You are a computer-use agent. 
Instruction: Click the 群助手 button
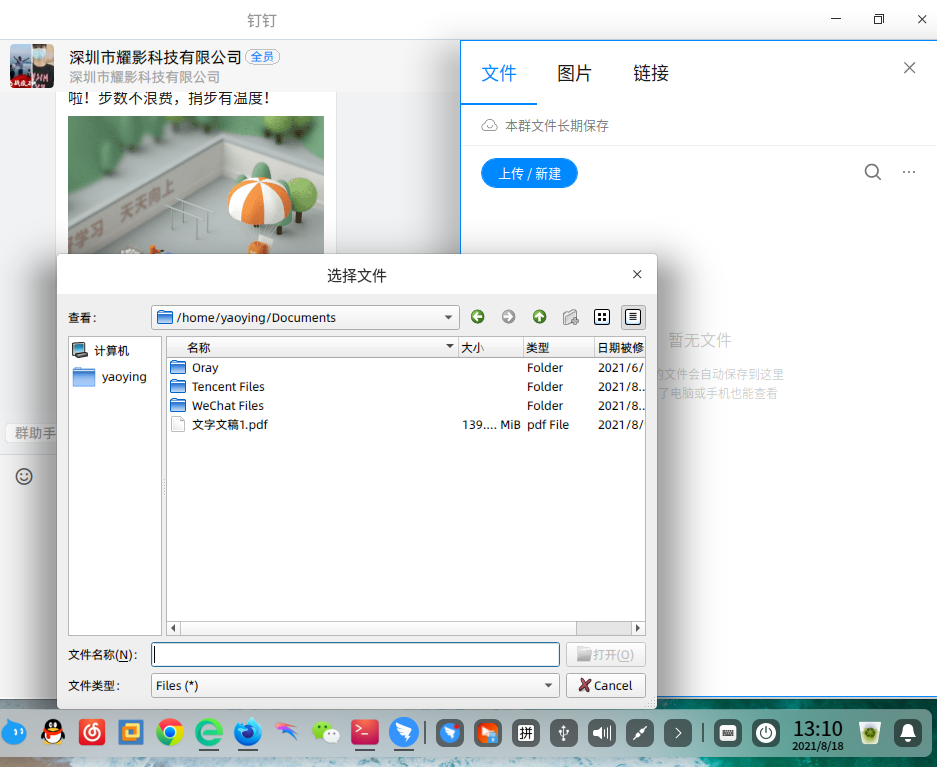pyautogui.click(x=33, y=433)
